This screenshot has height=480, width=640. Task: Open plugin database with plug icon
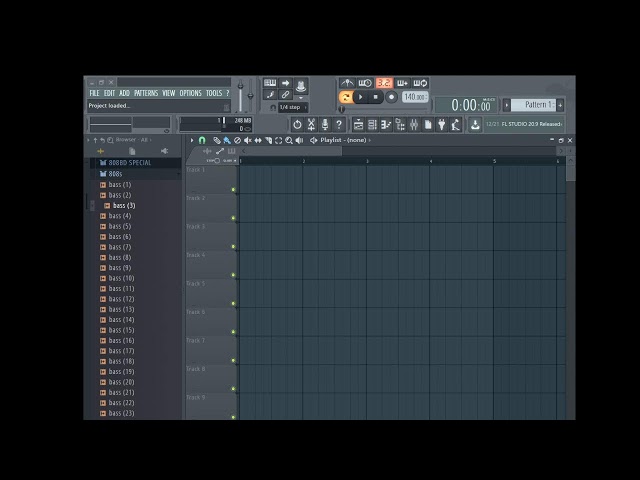tap(442, 124)
